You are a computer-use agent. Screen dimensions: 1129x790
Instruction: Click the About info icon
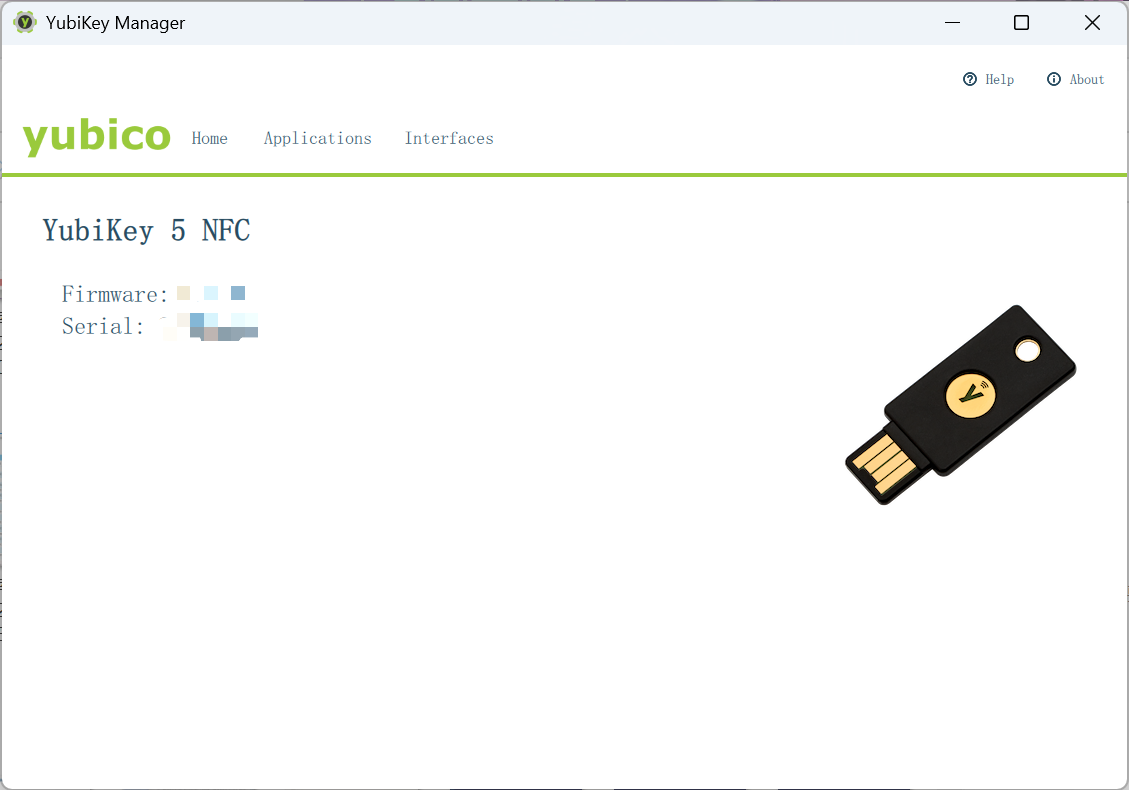[x=1052, y=79]
